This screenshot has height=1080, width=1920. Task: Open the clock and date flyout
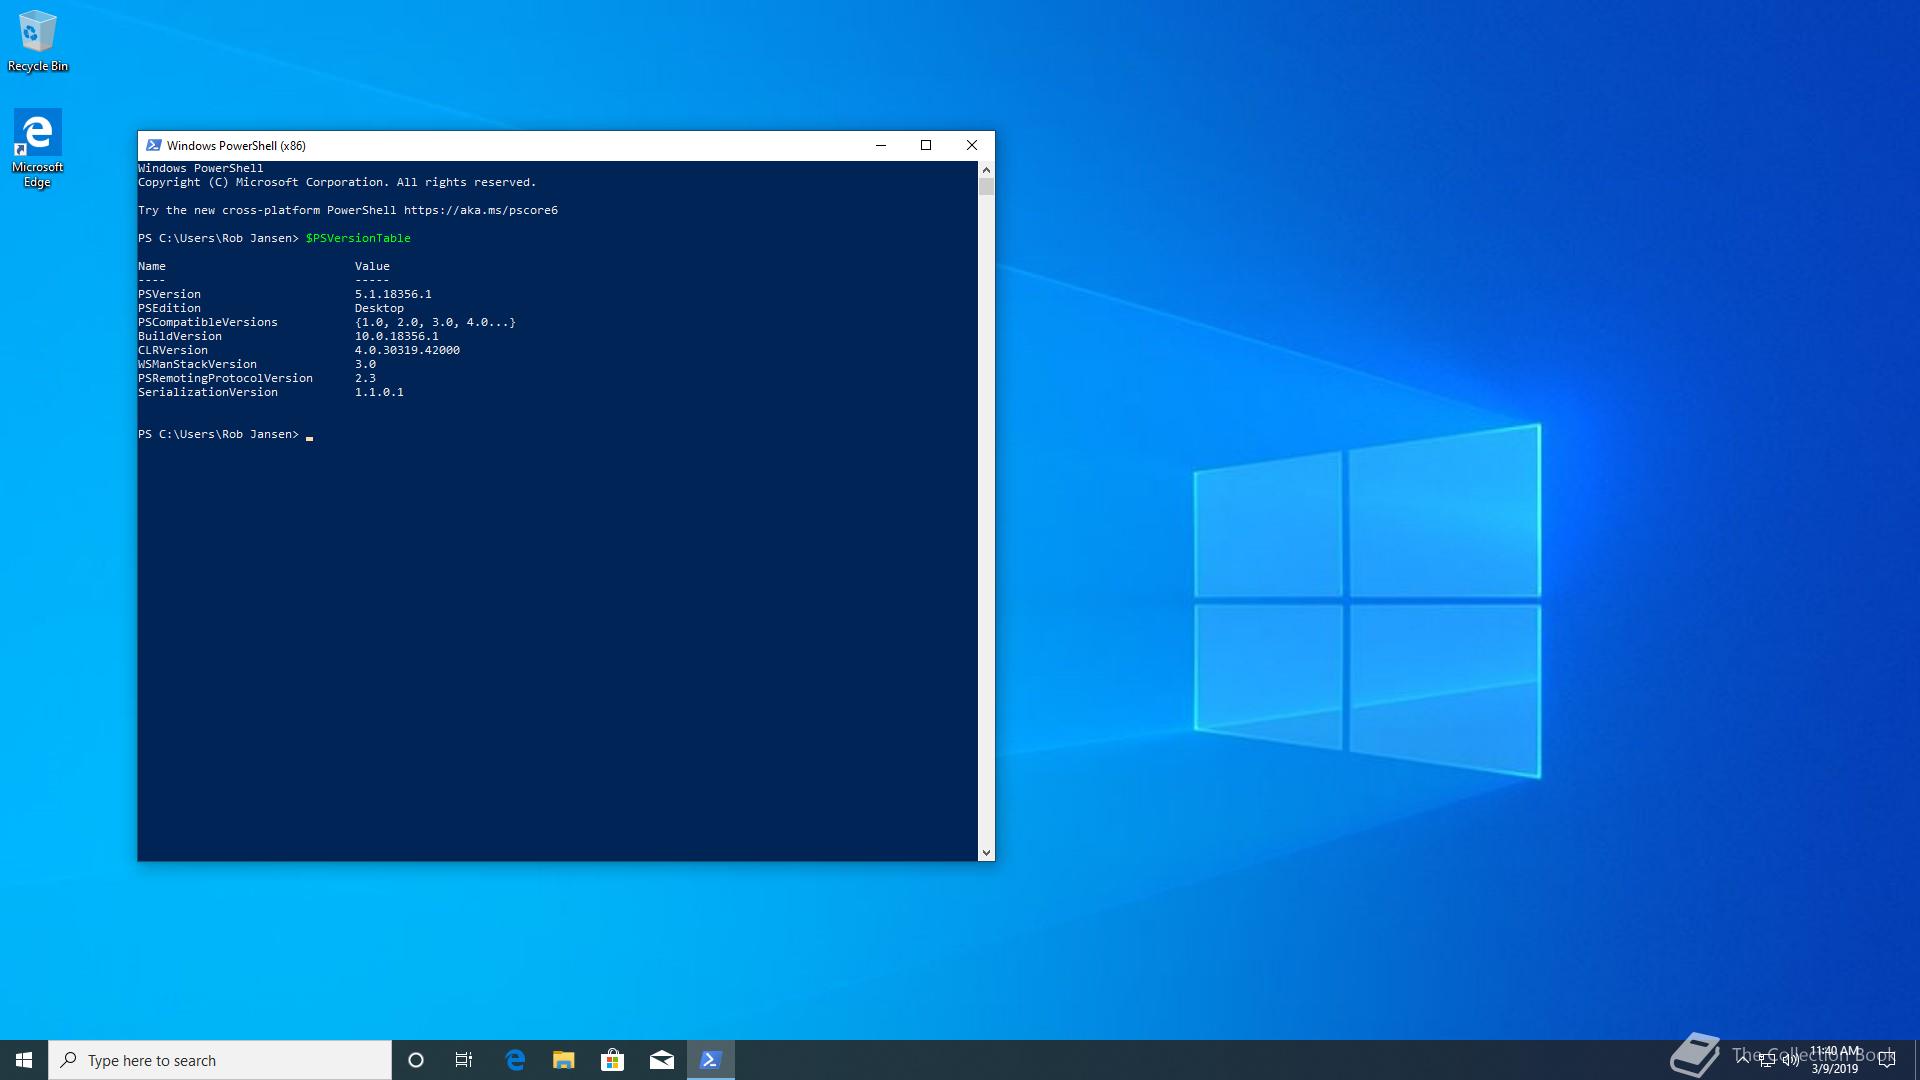click(1835, 1060)
